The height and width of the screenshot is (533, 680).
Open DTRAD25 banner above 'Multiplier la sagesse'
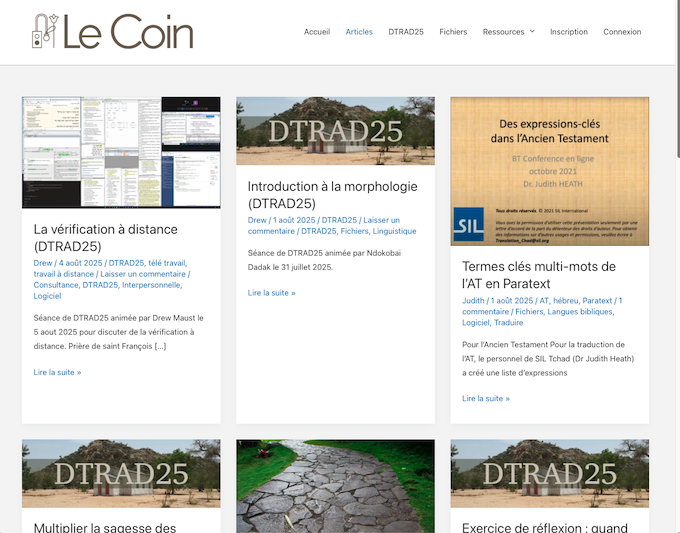[x=121, y=474]
